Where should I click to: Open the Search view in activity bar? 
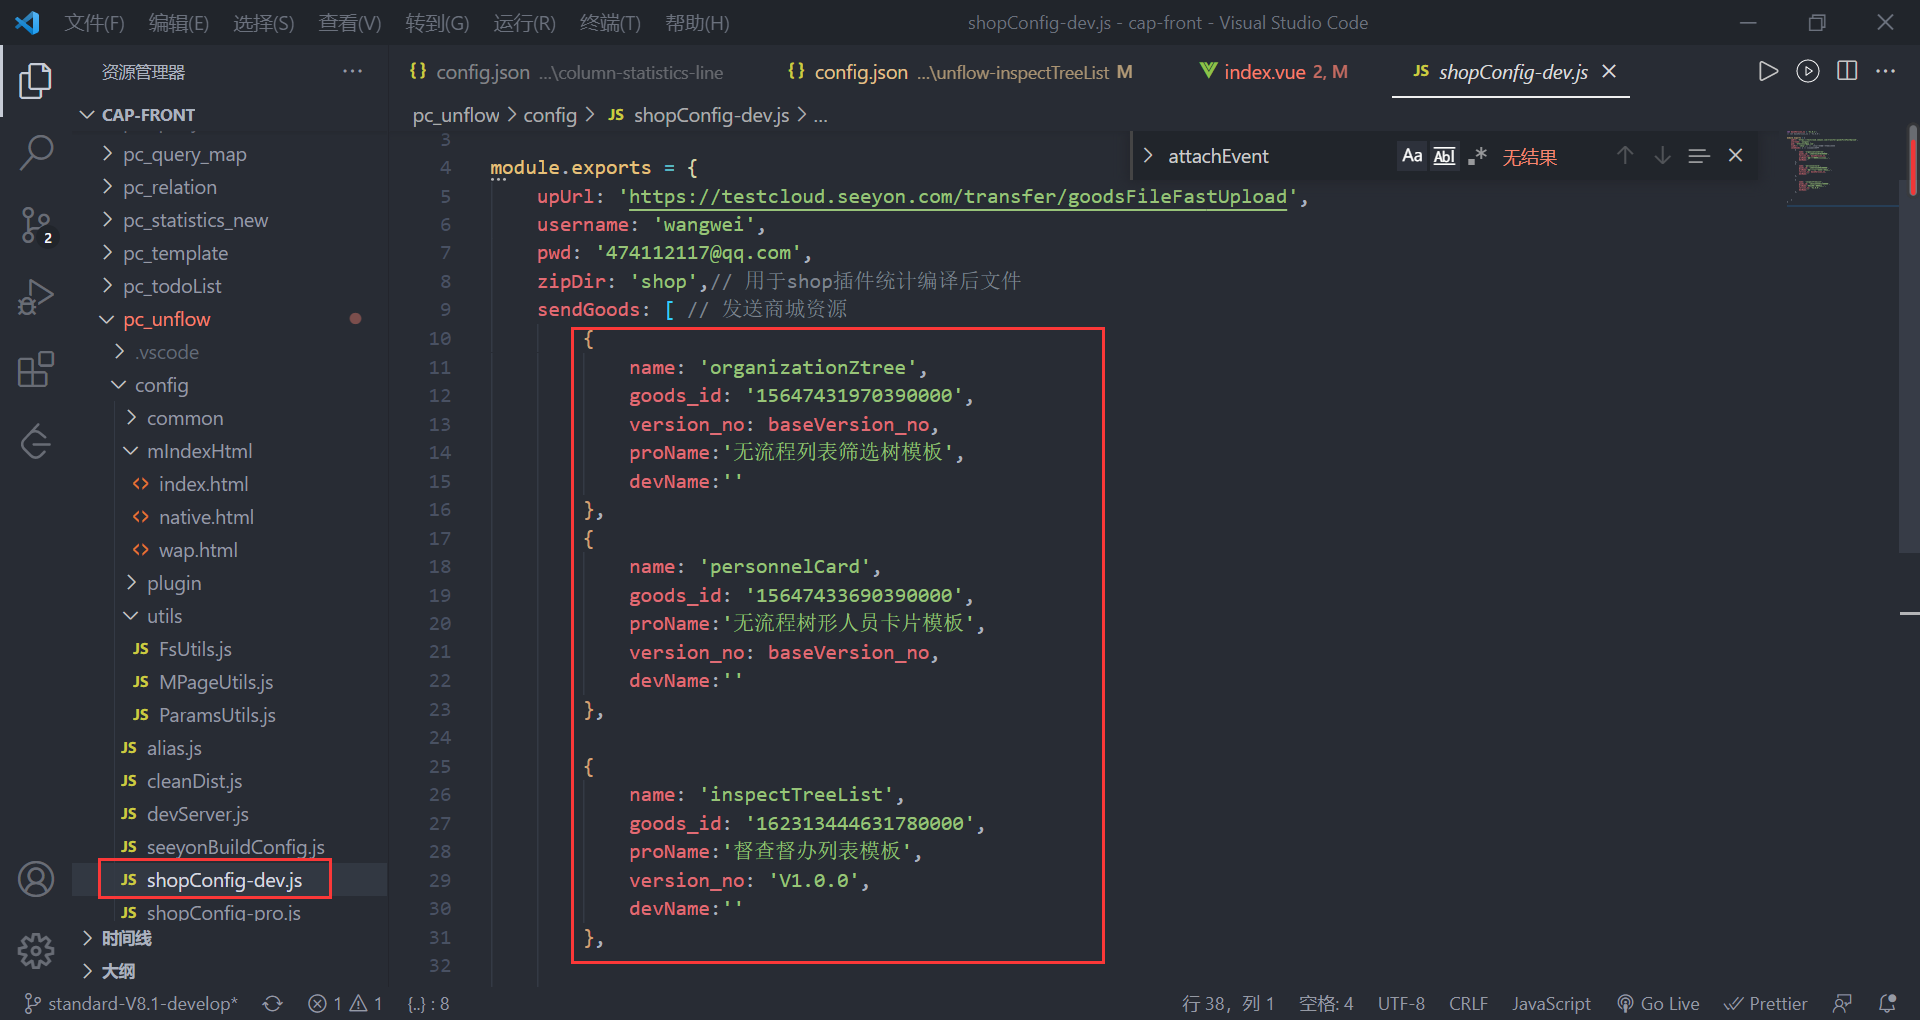pyautogui.click(x=36, y=153)
